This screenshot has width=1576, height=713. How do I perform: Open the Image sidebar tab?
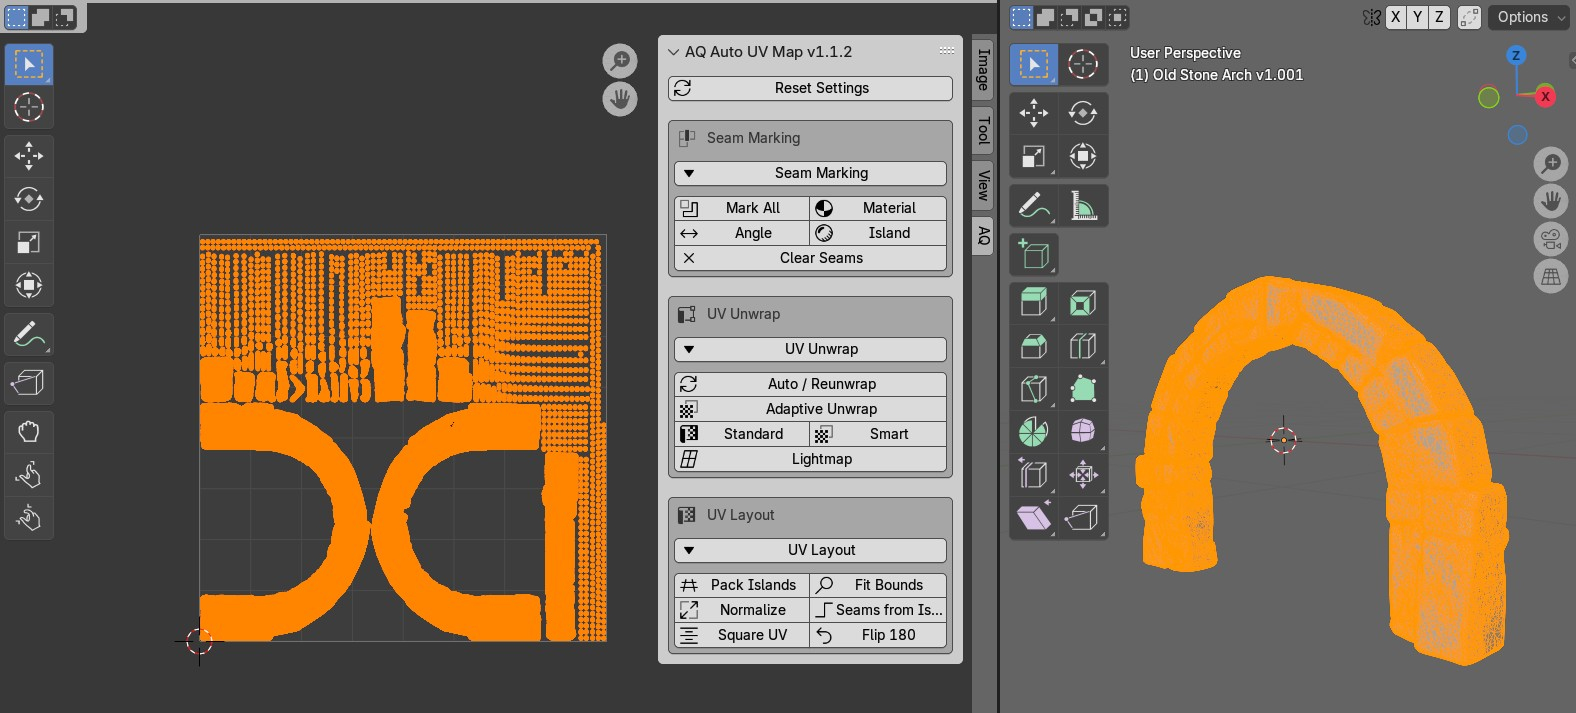coord(983,69)
